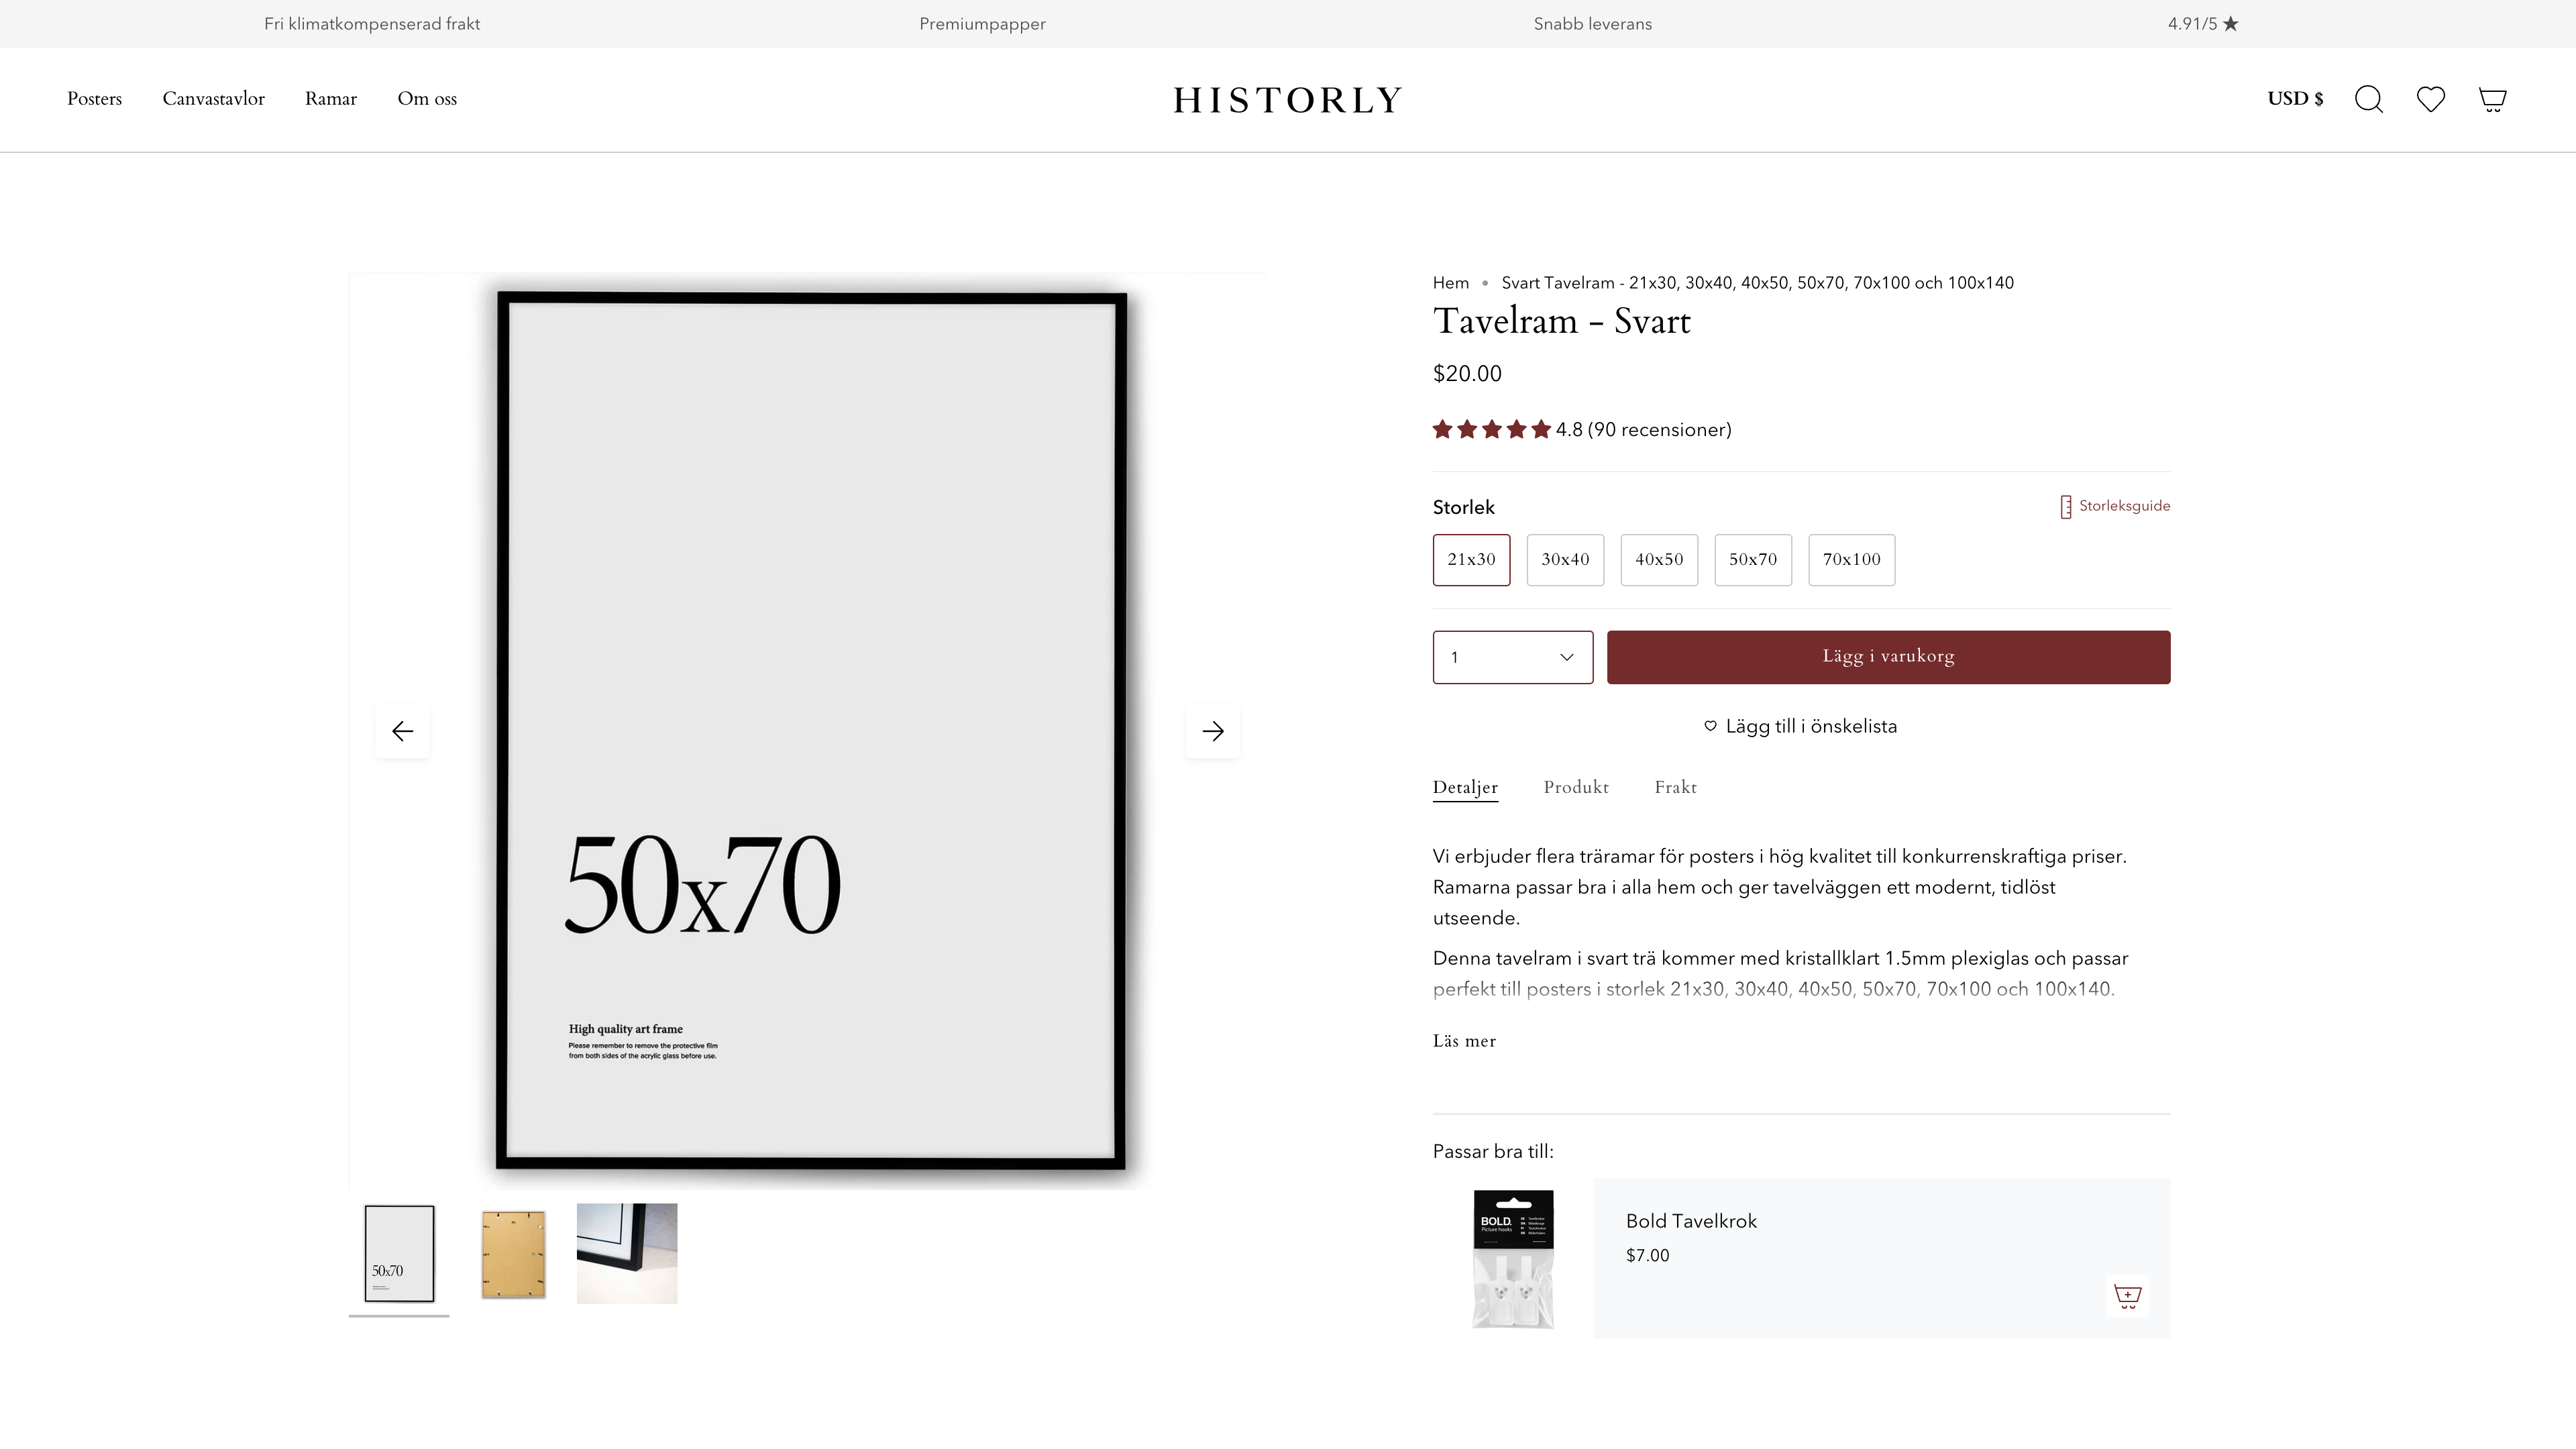
Task: Click the Storleksguide frame icon
Action: (2065, 506)
